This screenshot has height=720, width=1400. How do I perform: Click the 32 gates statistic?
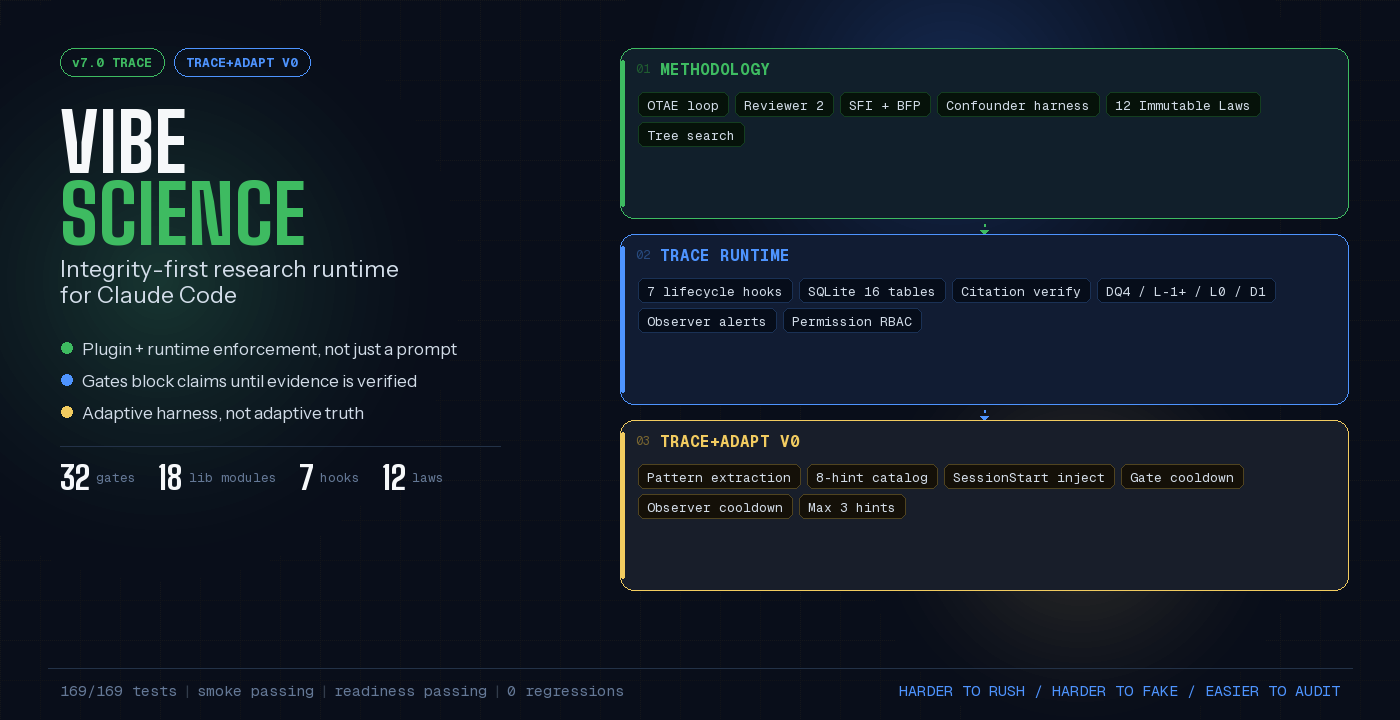[97, 478]
